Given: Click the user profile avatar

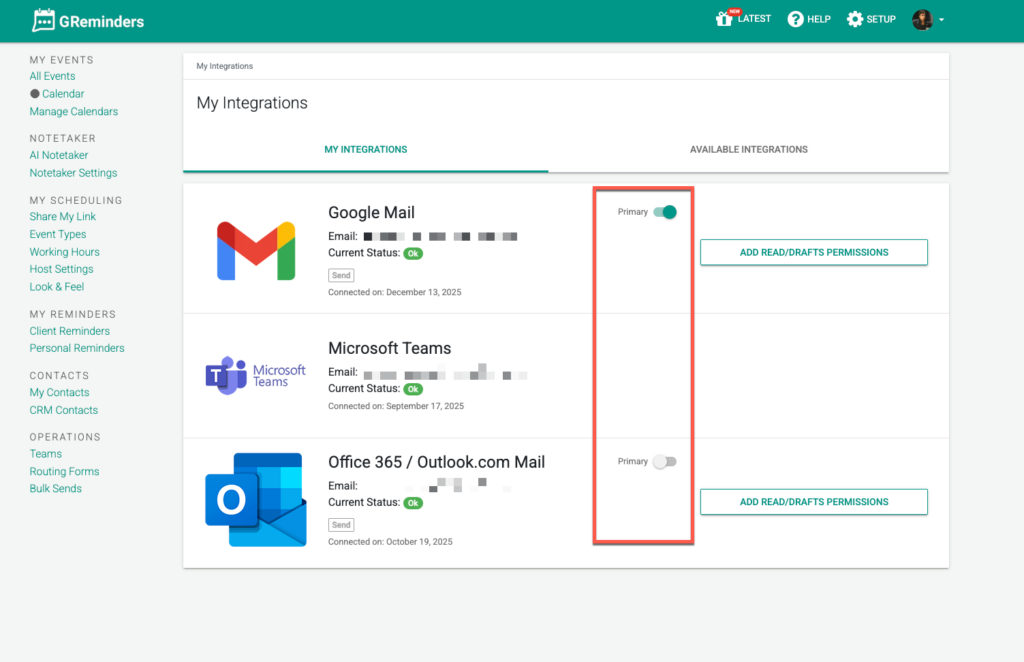Looking at the screenshot, I should coord(922,19).
